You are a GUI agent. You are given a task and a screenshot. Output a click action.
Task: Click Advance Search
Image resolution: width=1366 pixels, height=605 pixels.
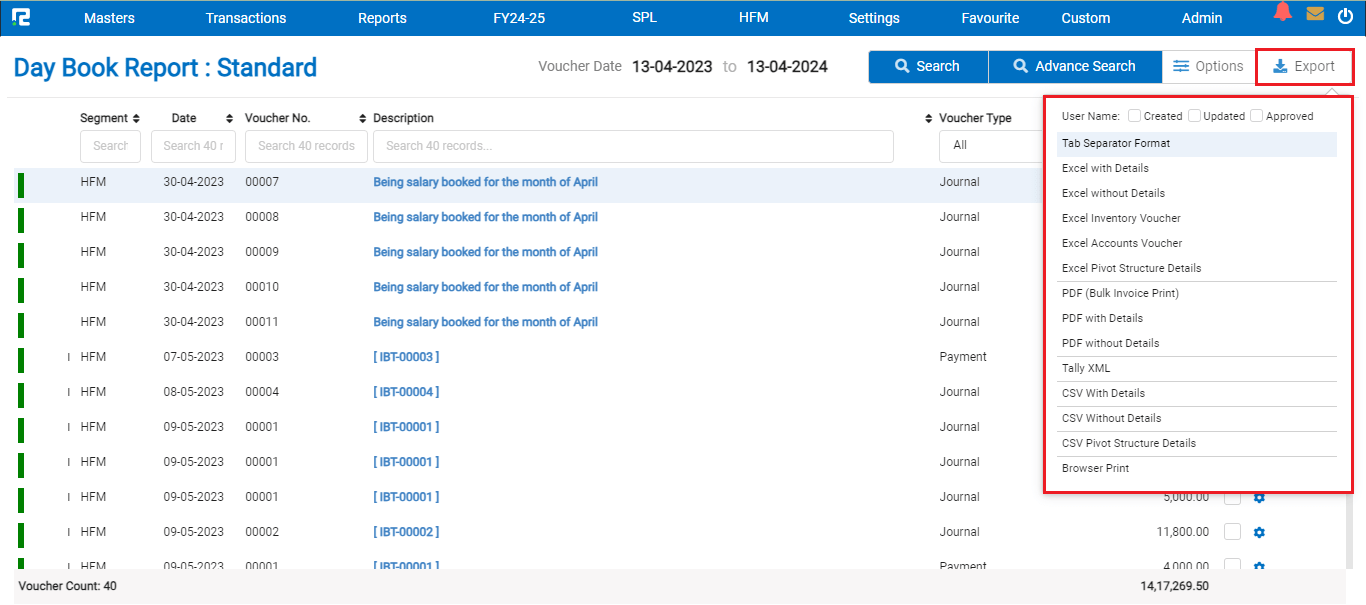1075,66
